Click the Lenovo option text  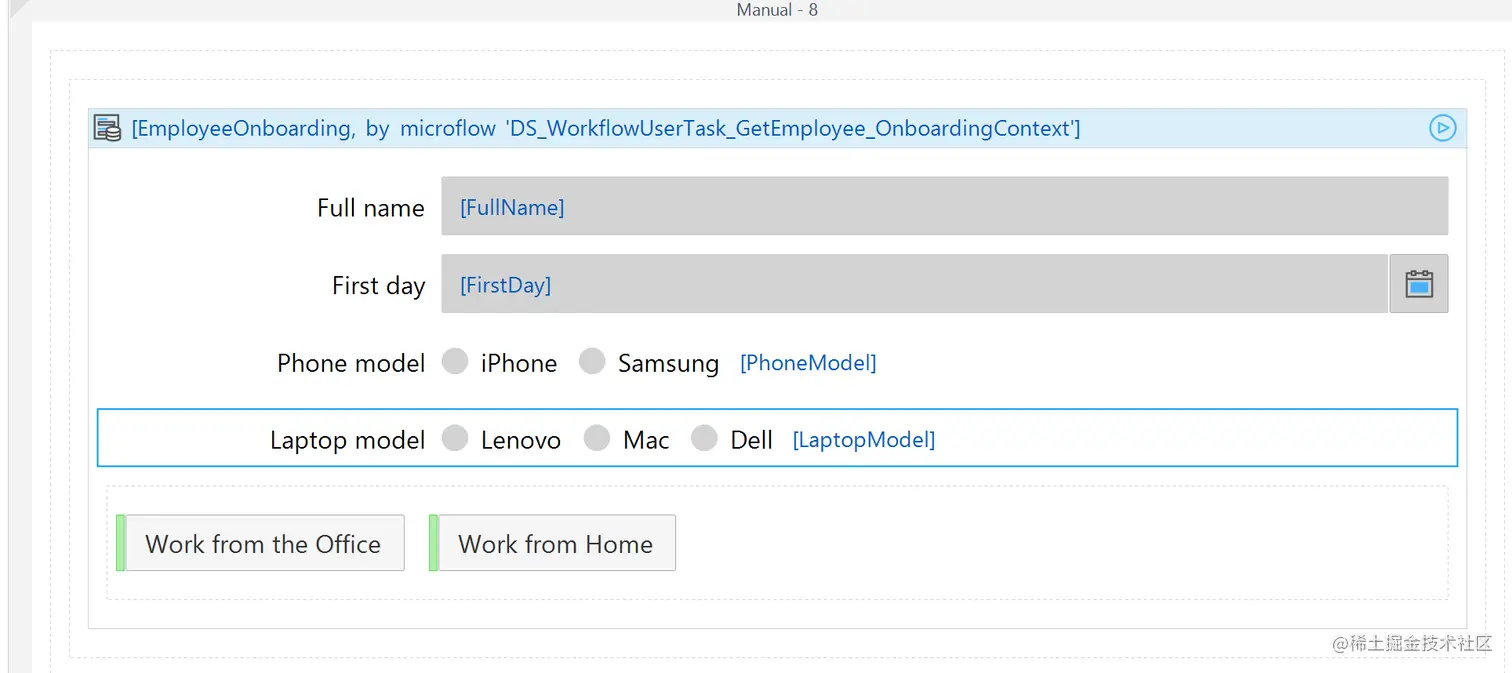tap(521, 440)
